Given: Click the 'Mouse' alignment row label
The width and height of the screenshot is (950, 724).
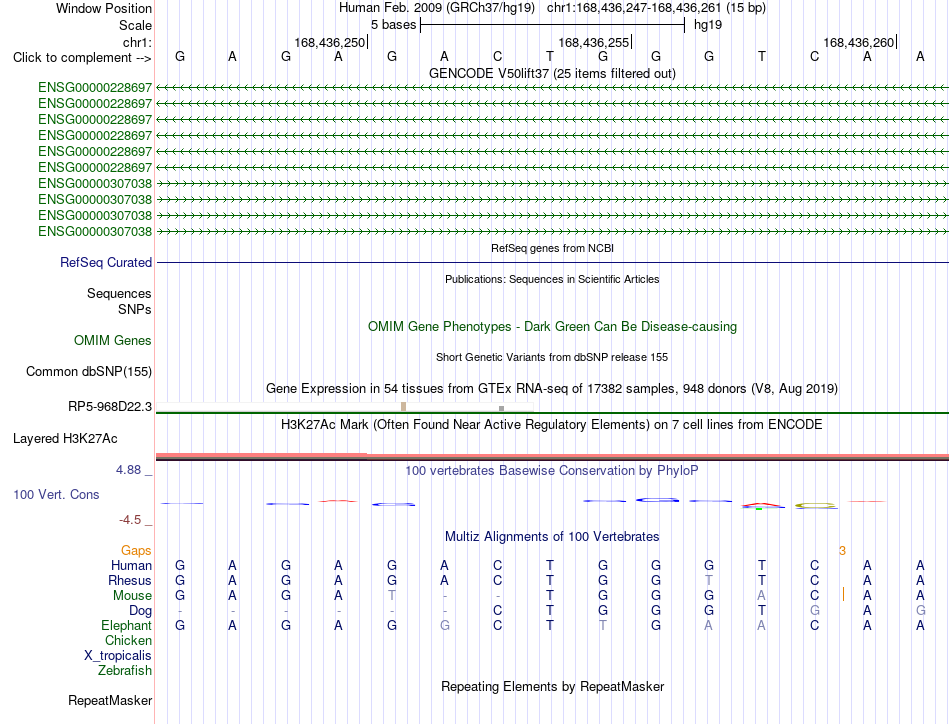Looking at the screenshot, I should point(132,596).
